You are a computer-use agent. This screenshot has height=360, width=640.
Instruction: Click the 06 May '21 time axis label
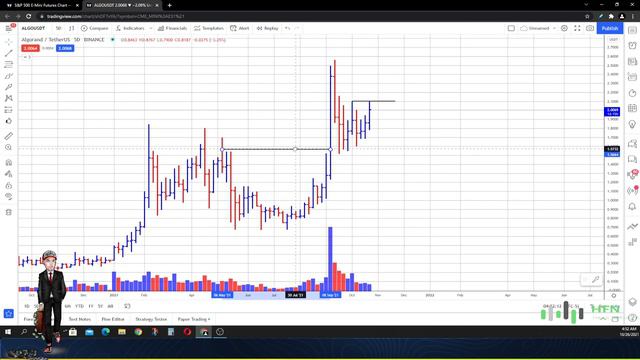coord(222,295)
